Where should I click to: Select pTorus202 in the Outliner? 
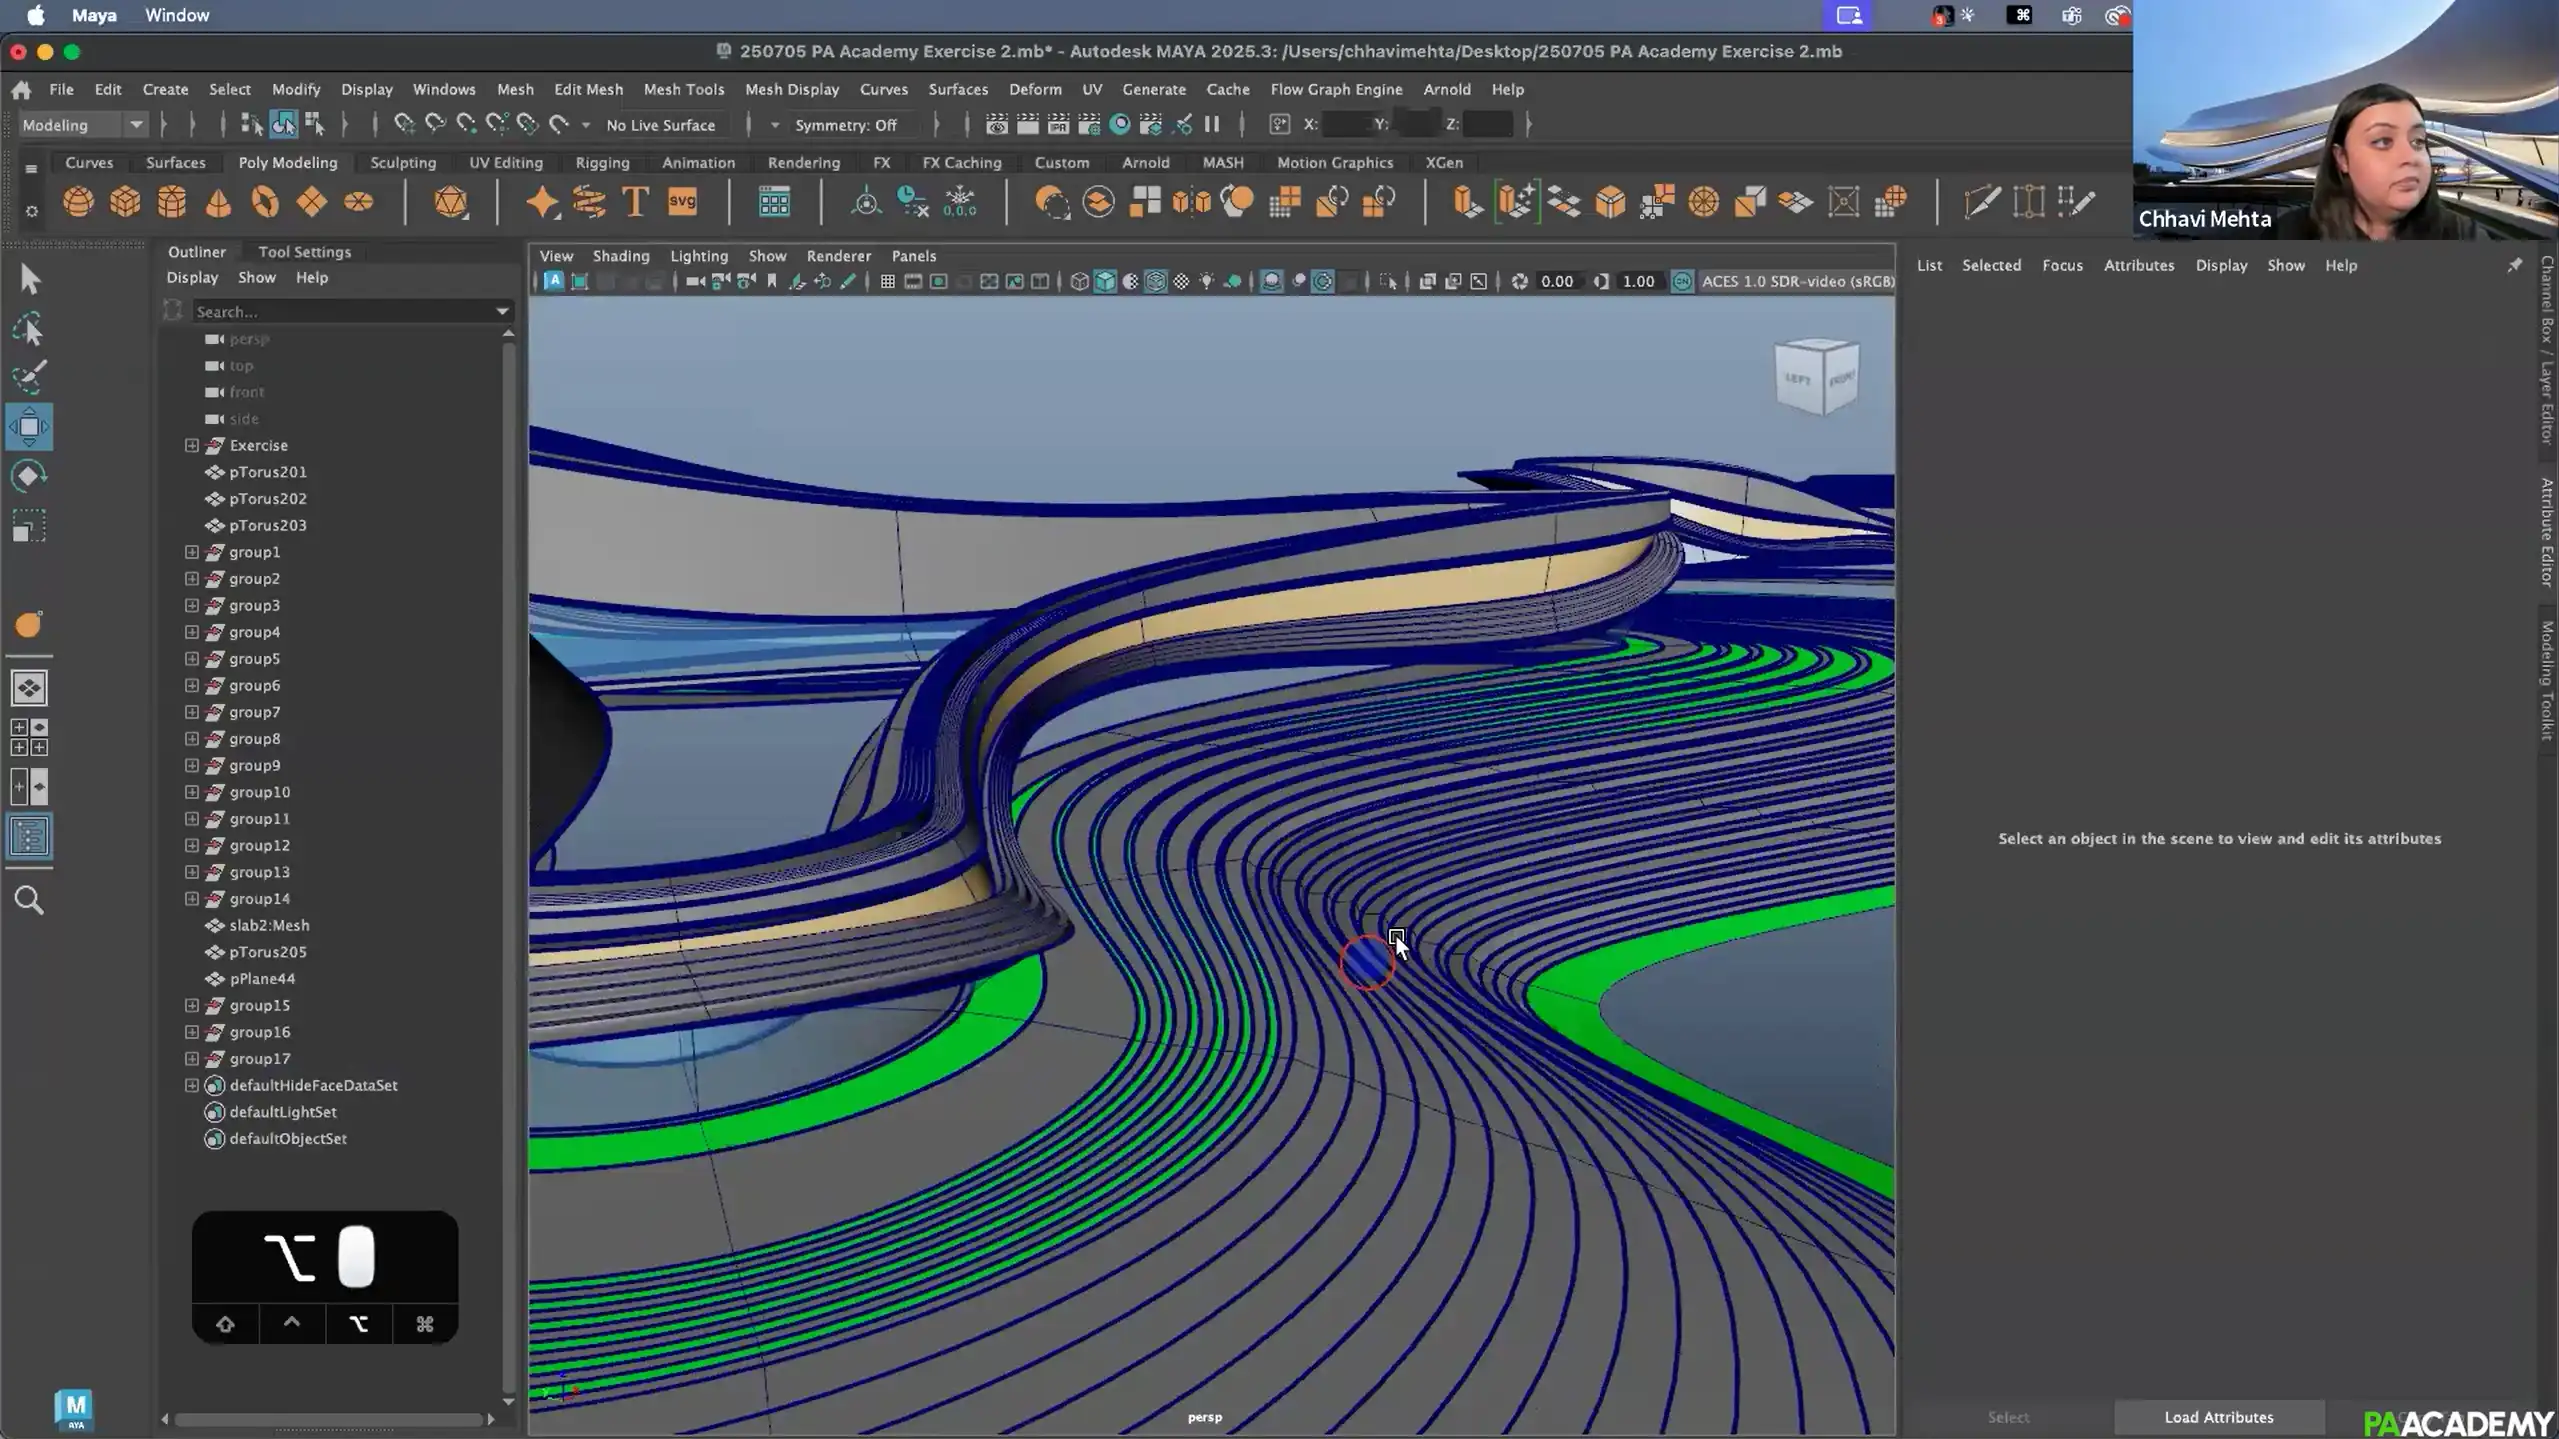[266, 498]
